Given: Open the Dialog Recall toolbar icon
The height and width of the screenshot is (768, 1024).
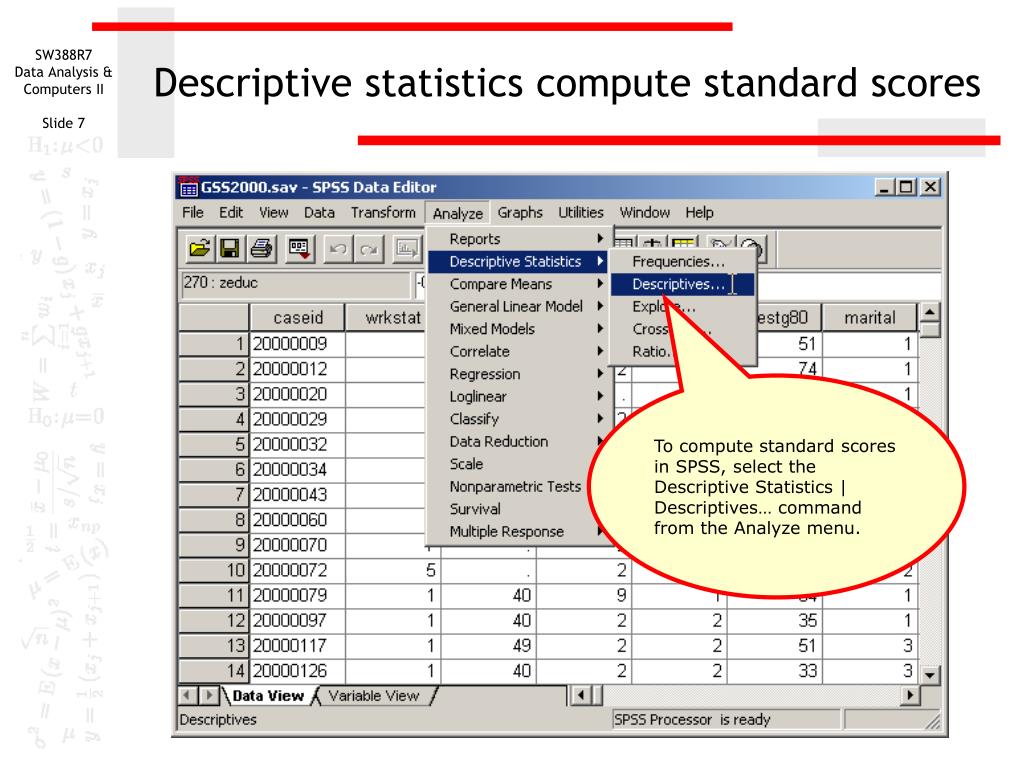Looking at the screenshot, I should tap(300, 249).
